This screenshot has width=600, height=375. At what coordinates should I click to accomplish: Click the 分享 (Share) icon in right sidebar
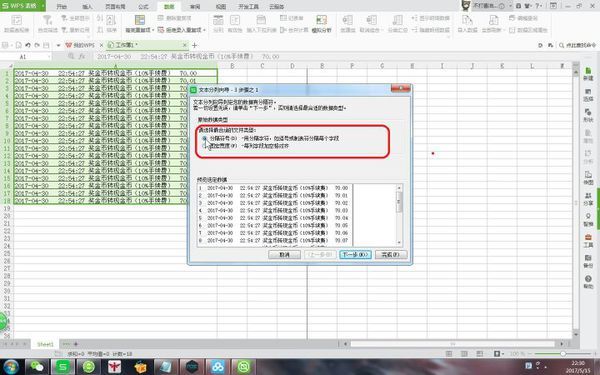tap(588, 199)
